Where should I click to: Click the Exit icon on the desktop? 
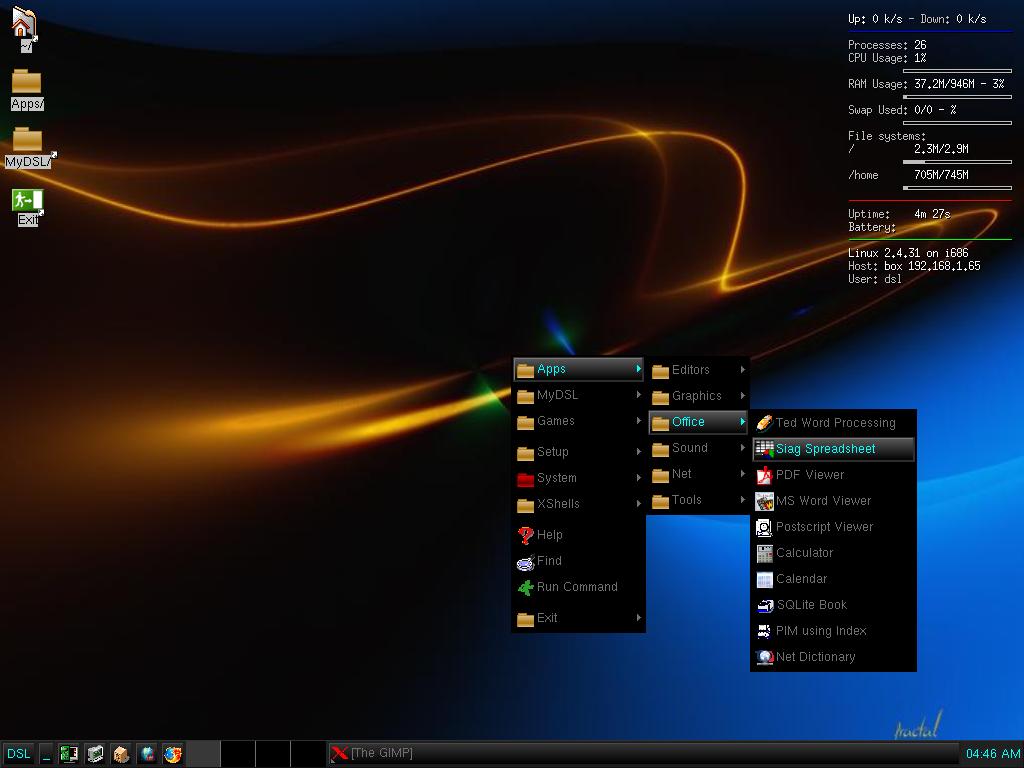coord(26,200)
